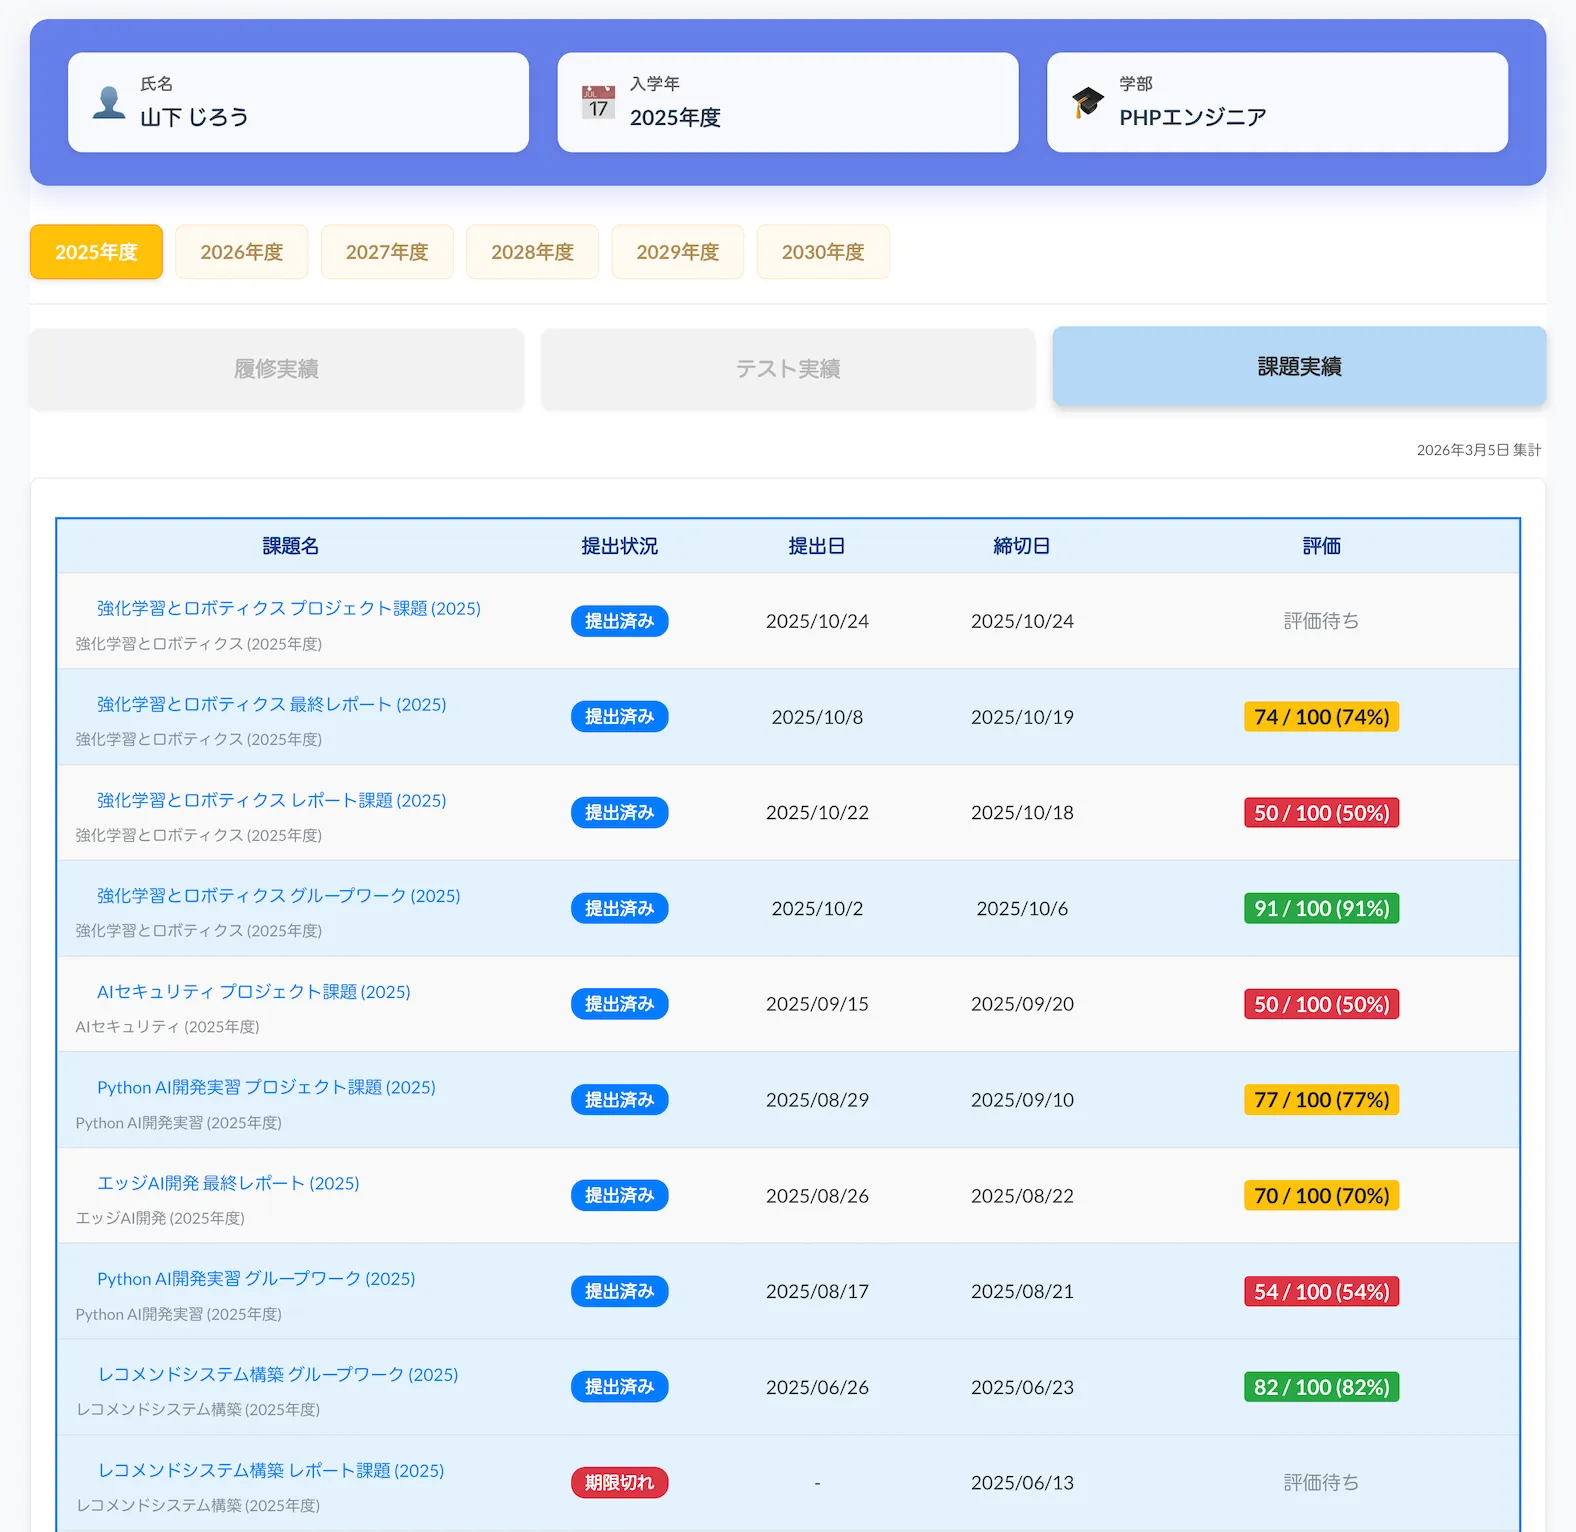Select the 2030年度 year tab
Image resolution: width=1576 pixels, height=1532 pixels.
[822, 252]
